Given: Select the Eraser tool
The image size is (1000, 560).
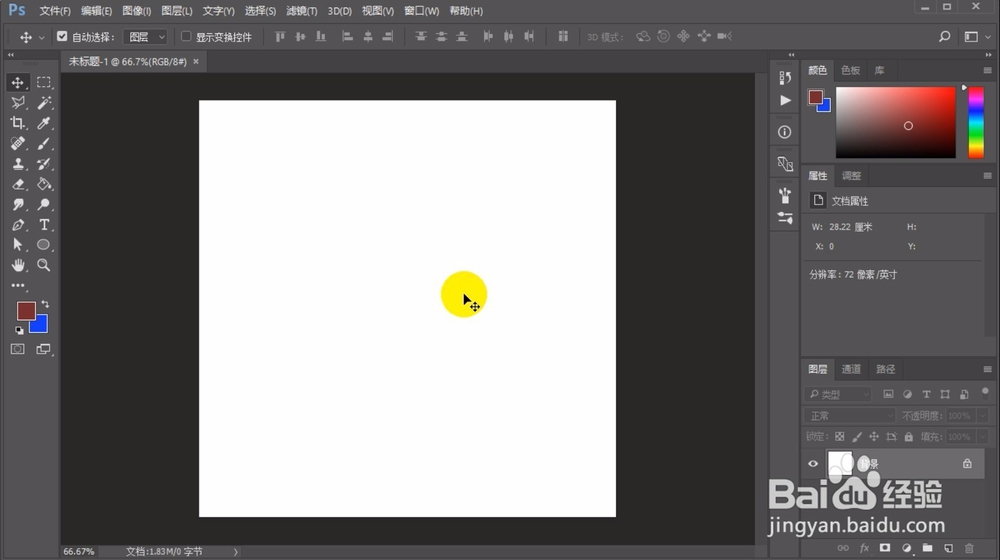Looking at the screenshot, I should click(x=18, y=184).
